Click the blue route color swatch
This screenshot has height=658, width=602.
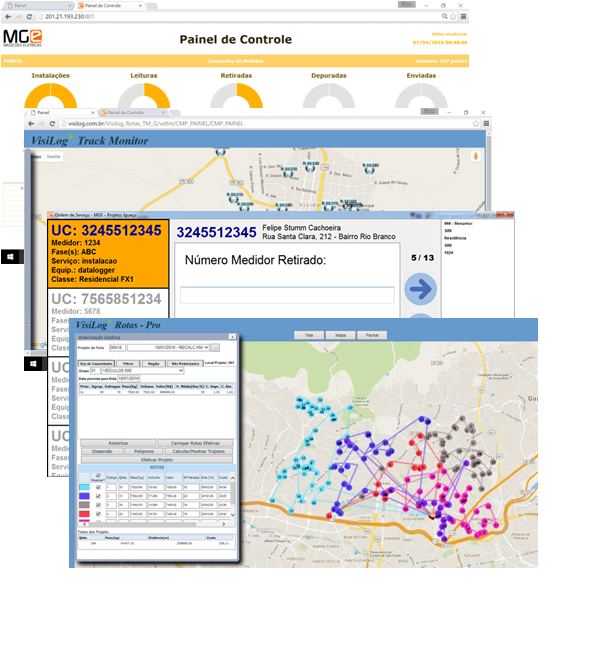coord(84,496)
